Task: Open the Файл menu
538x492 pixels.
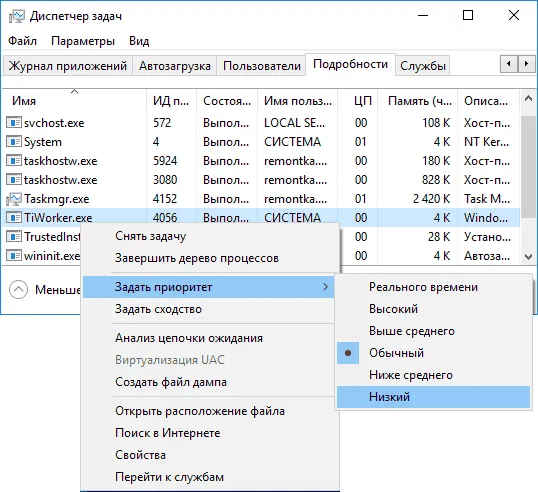Action: point(22,41)
